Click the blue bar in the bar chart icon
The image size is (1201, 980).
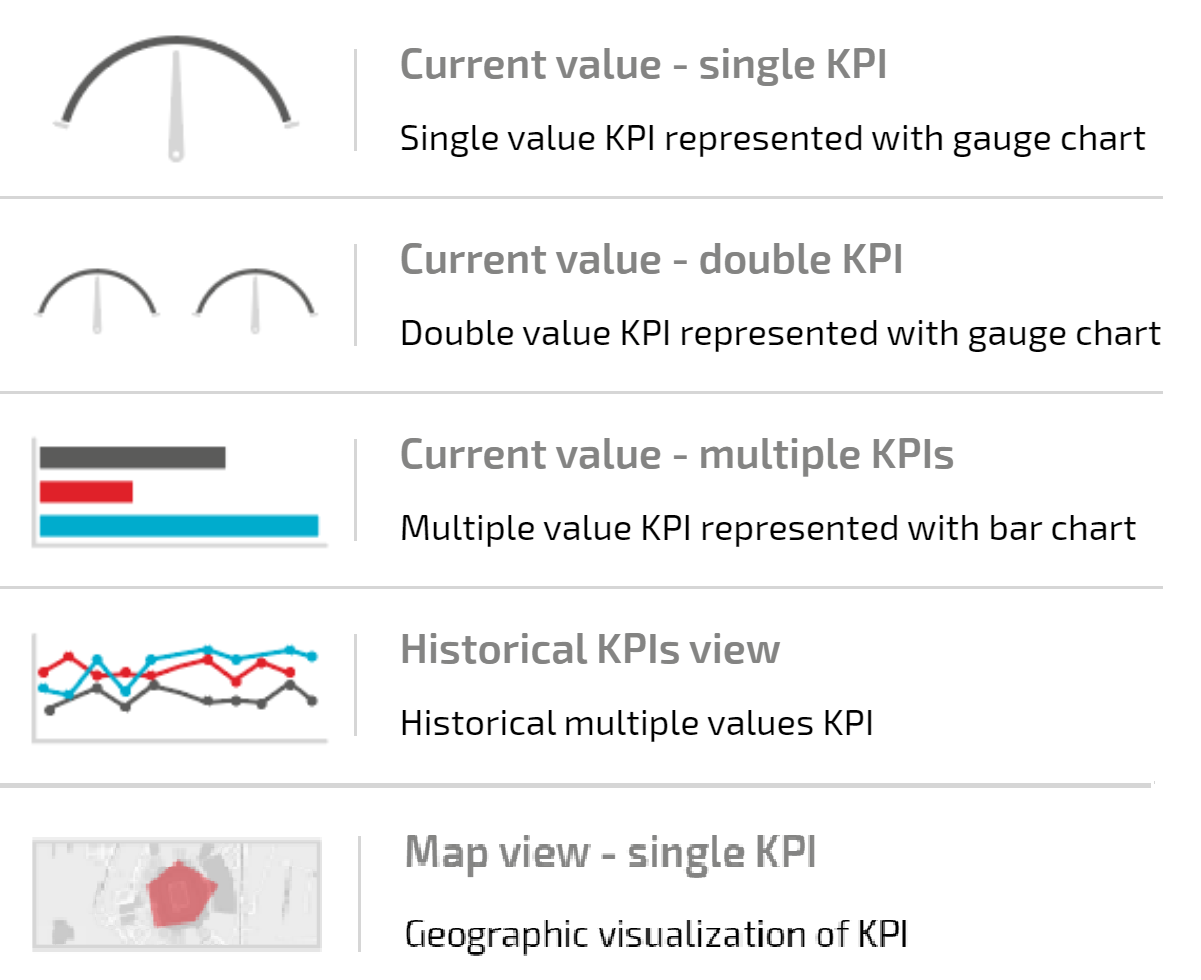click(x=179, y=525)
